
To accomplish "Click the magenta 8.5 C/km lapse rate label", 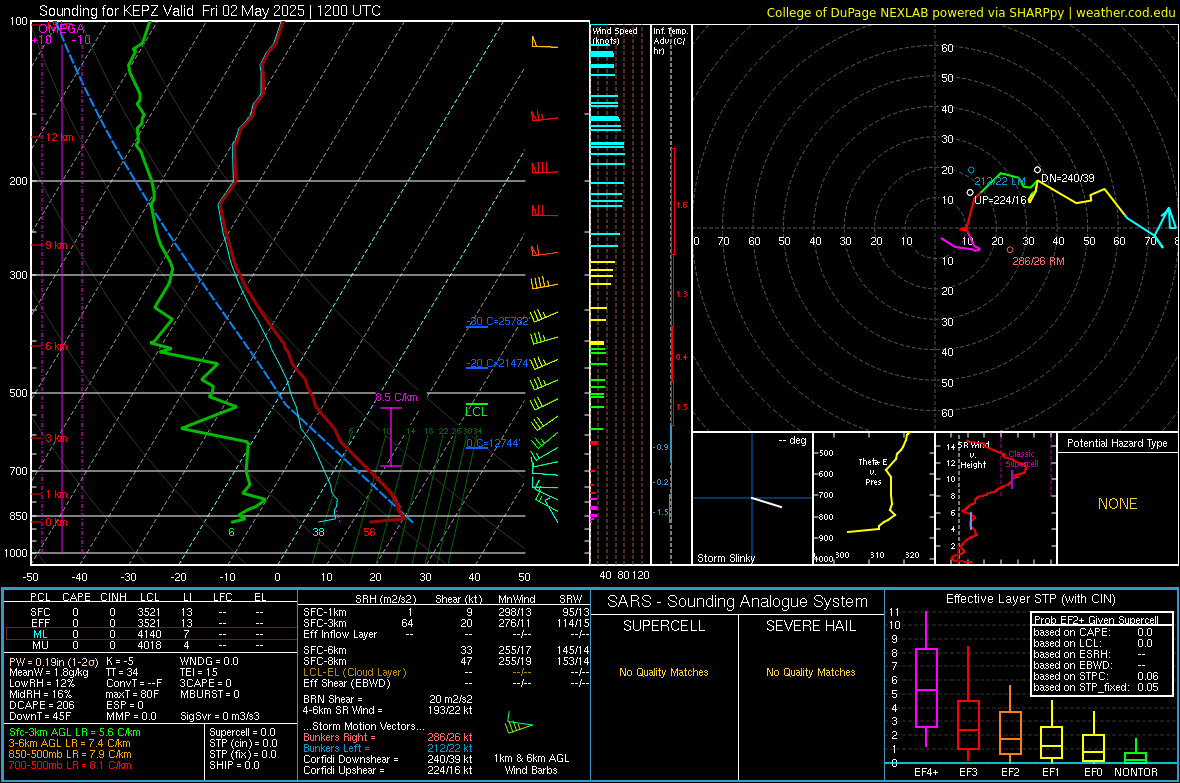I will pyautogui.click(x=396, y=397).
